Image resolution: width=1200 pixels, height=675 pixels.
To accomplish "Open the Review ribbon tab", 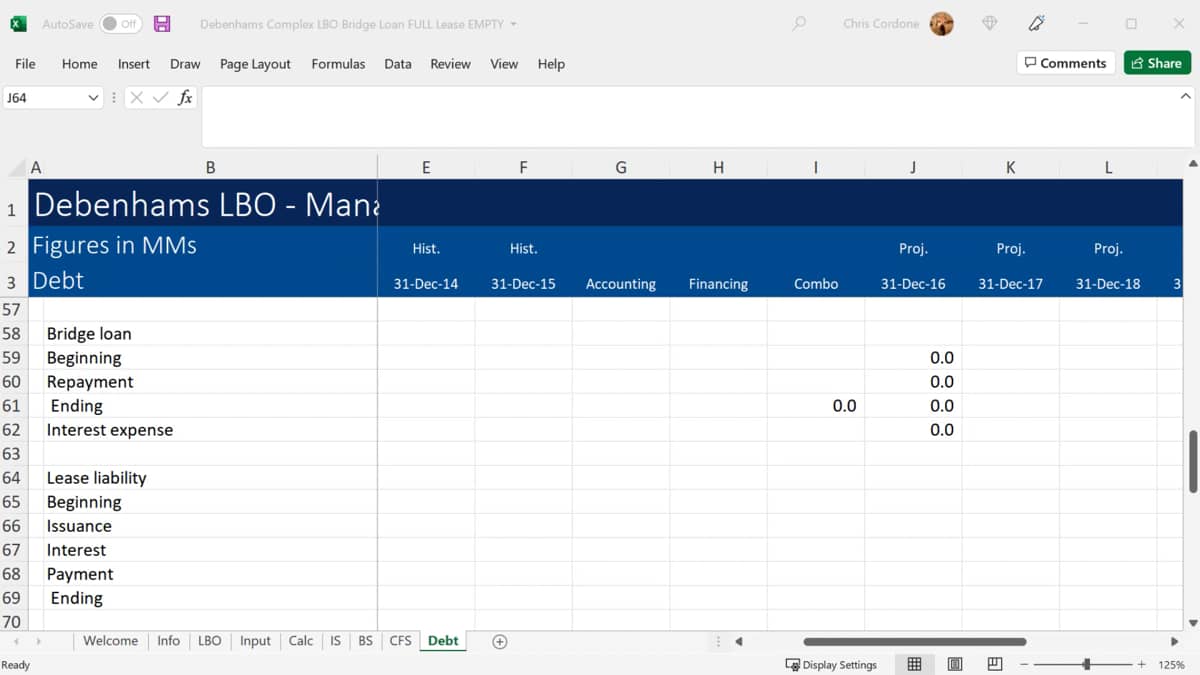I will point(450,64).
